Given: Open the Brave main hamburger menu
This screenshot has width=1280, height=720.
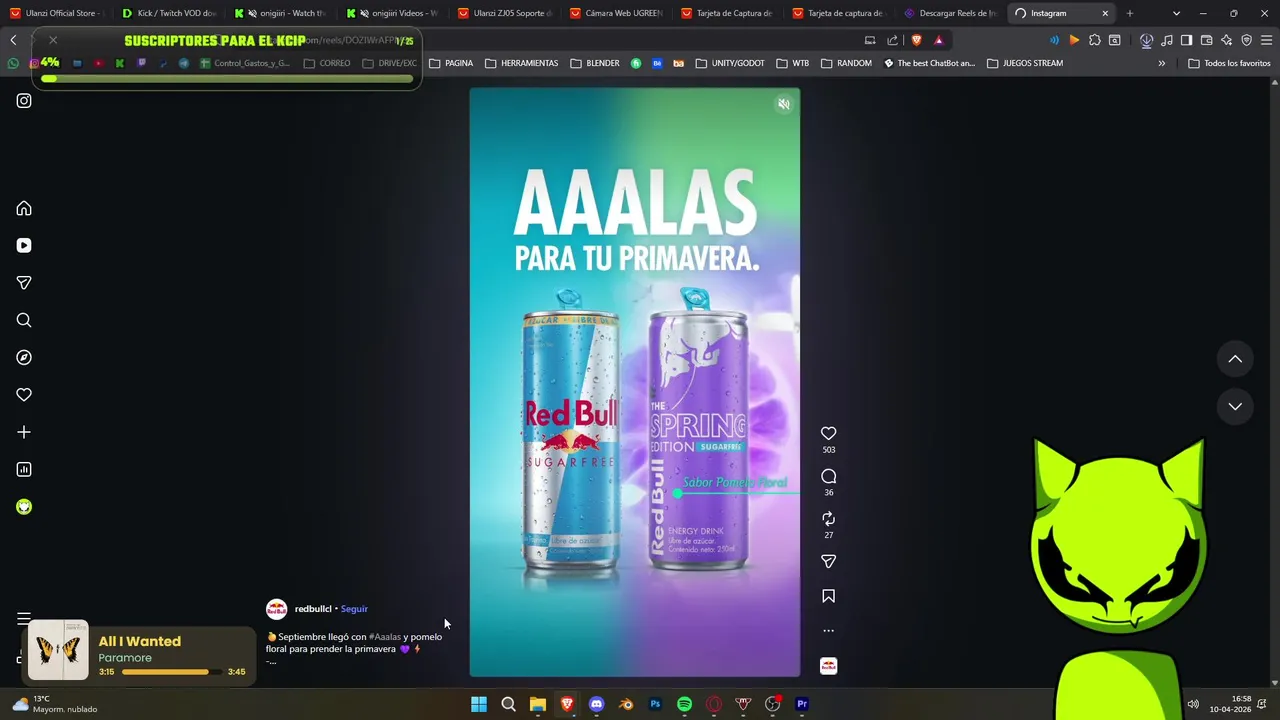Looking at the screenshot, I should point(1267,40).
